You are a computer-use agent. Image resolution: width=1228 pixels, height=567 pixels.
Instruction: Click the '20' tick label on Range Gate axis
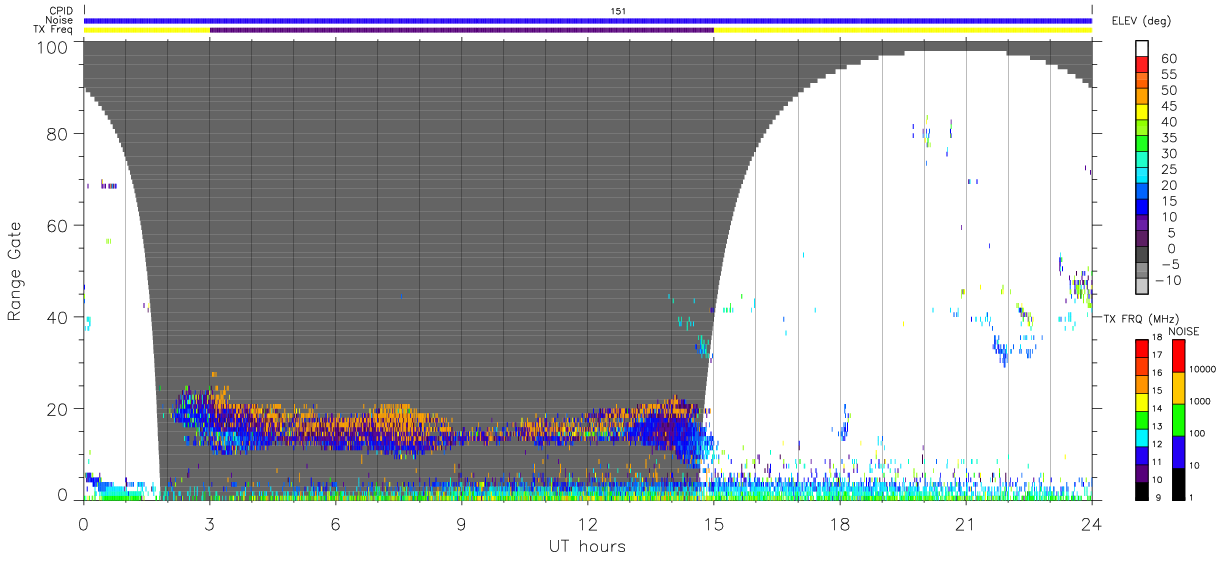coord(59,408)
